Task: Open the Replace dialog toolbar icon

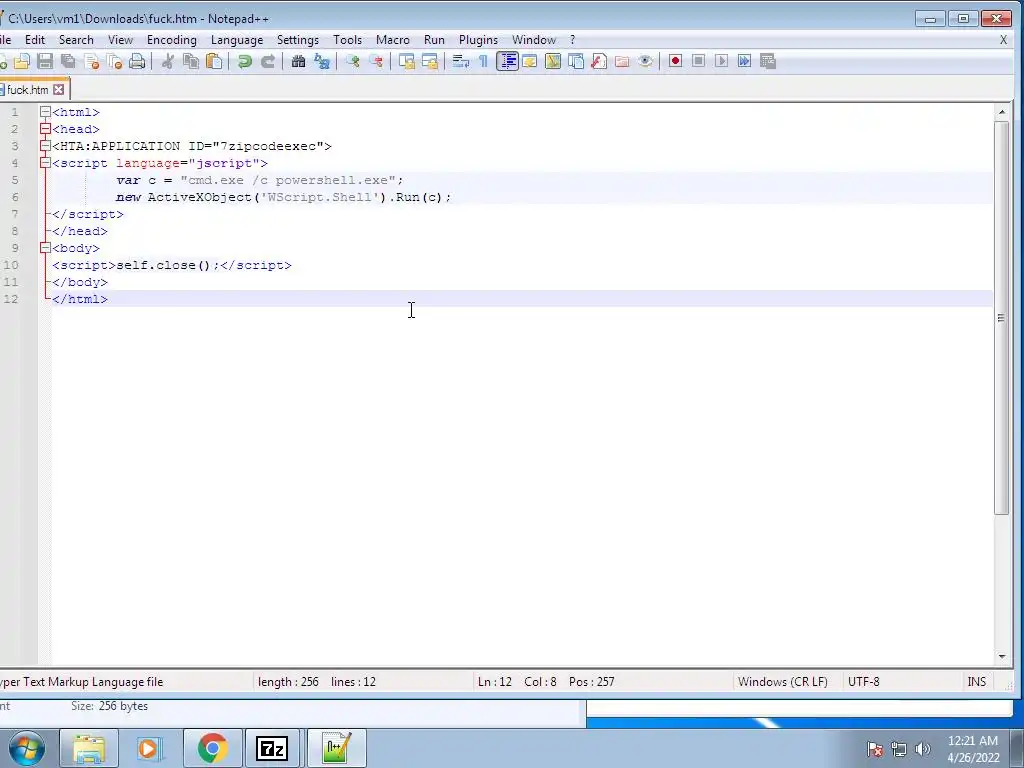Action: point(322,61)
